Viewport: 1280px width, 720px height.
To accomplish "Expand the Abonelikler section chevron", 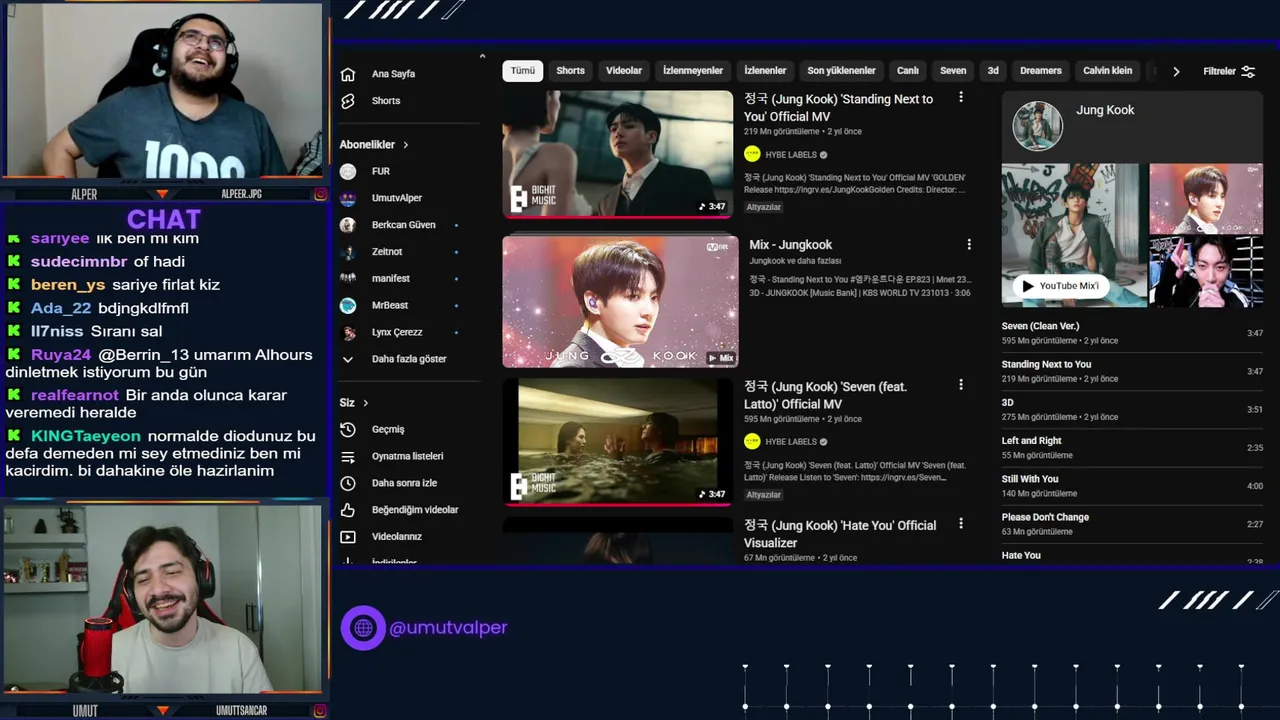I will (405, 145).
